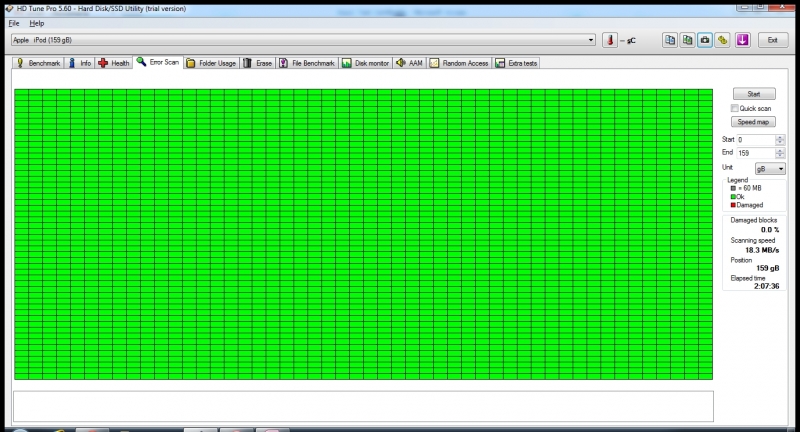Viewport: 800px width, 432px height.
Task: Open the Unit gB dropdown
Action: [x=770, y=169]
